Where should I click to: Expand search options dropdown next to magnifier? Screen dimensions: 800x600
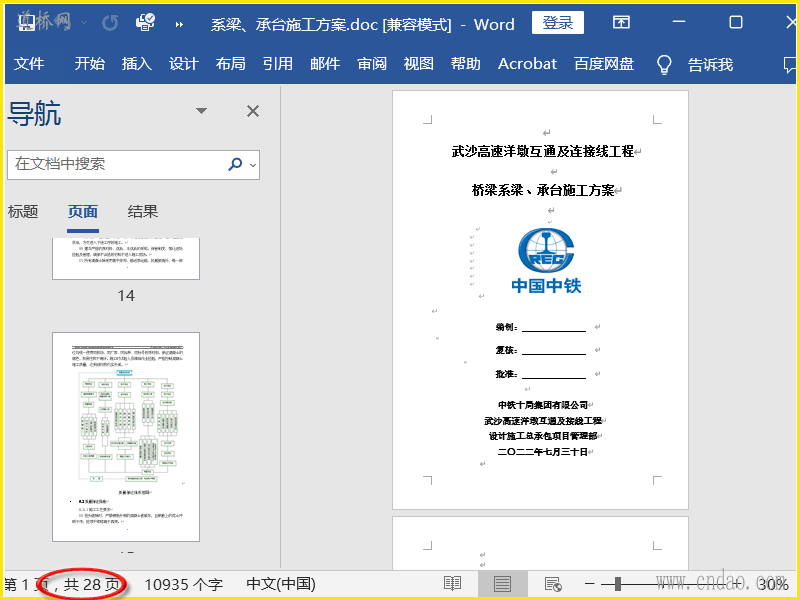[253, 165]
